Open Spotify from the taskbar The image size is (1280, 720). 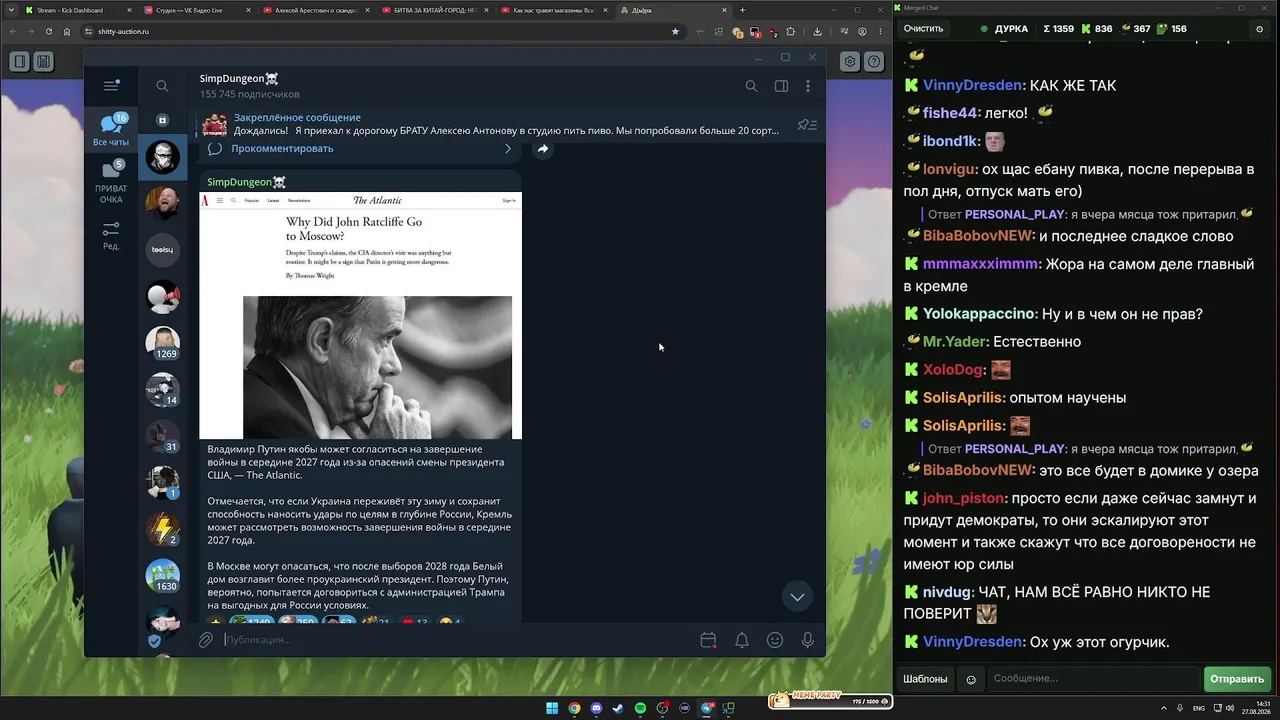(640, 708)
